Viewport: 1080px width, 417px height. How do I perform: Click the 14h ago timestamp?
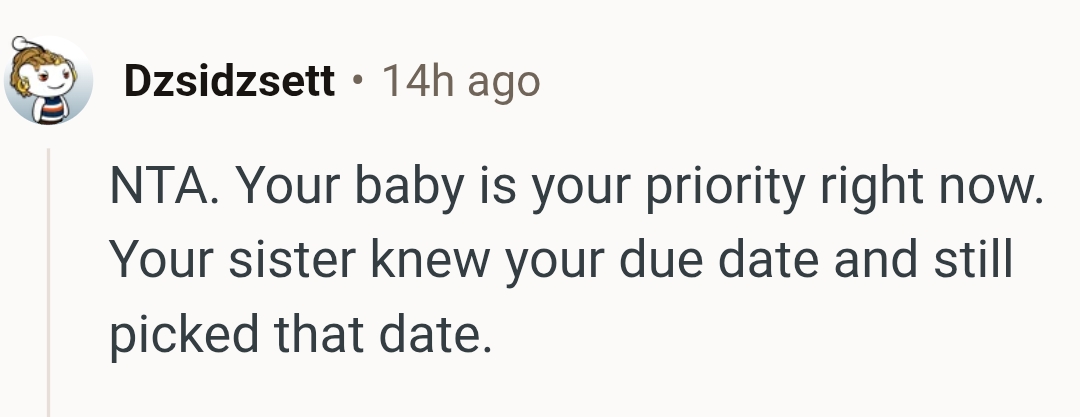461,81
